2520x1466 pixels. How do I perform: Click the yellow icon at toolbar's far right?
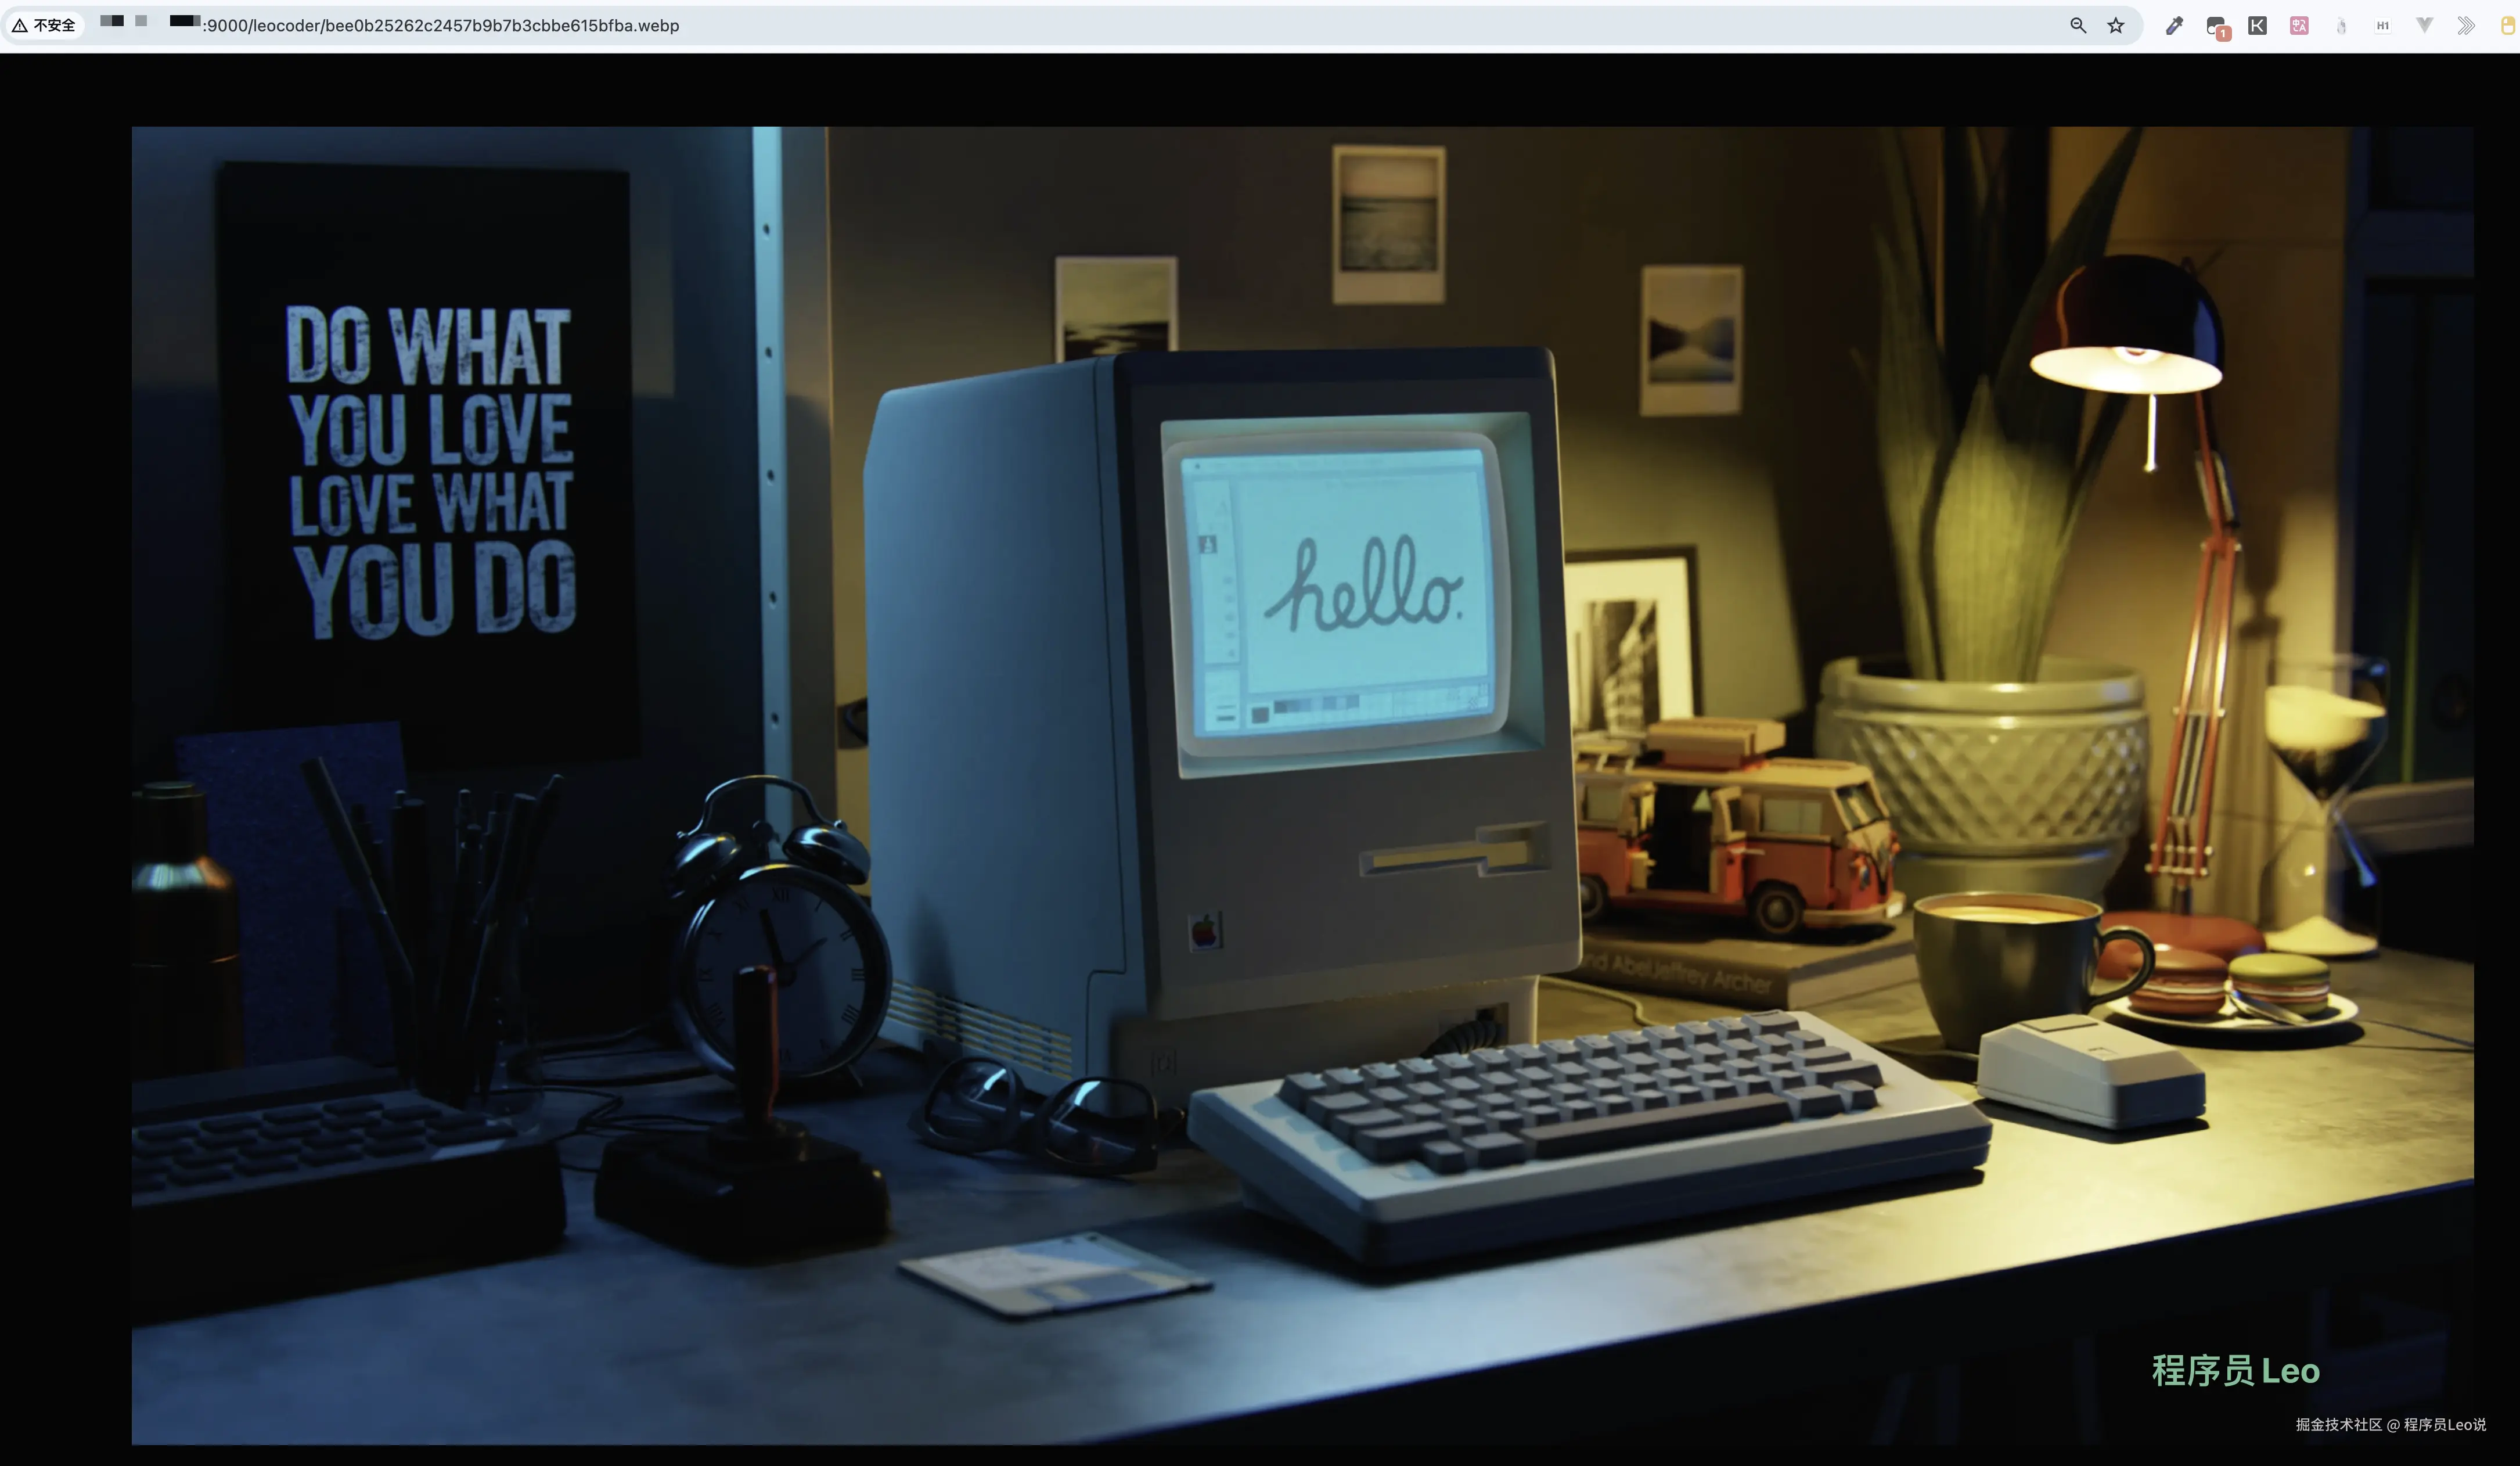click(2508, 26)
